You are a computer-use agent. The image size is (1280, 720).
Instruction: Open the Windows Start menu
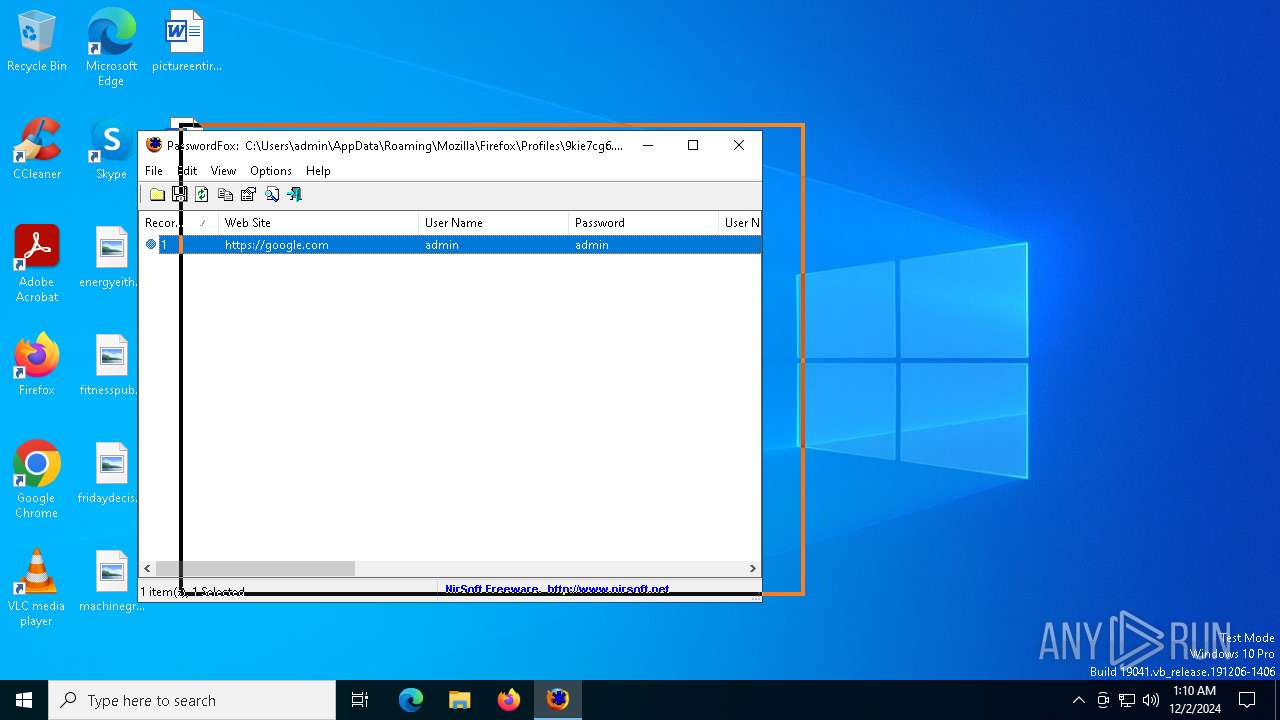point(24,700)
